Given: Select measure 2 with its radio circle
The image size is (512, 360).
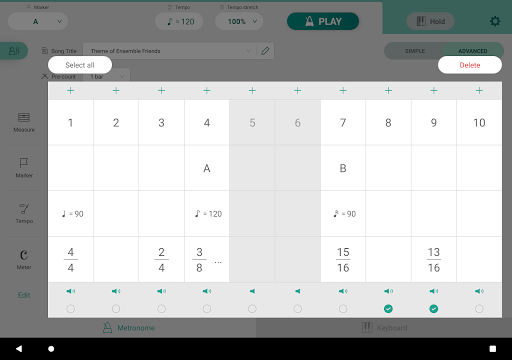Looking at the screenshot, I should click(116, 309).
